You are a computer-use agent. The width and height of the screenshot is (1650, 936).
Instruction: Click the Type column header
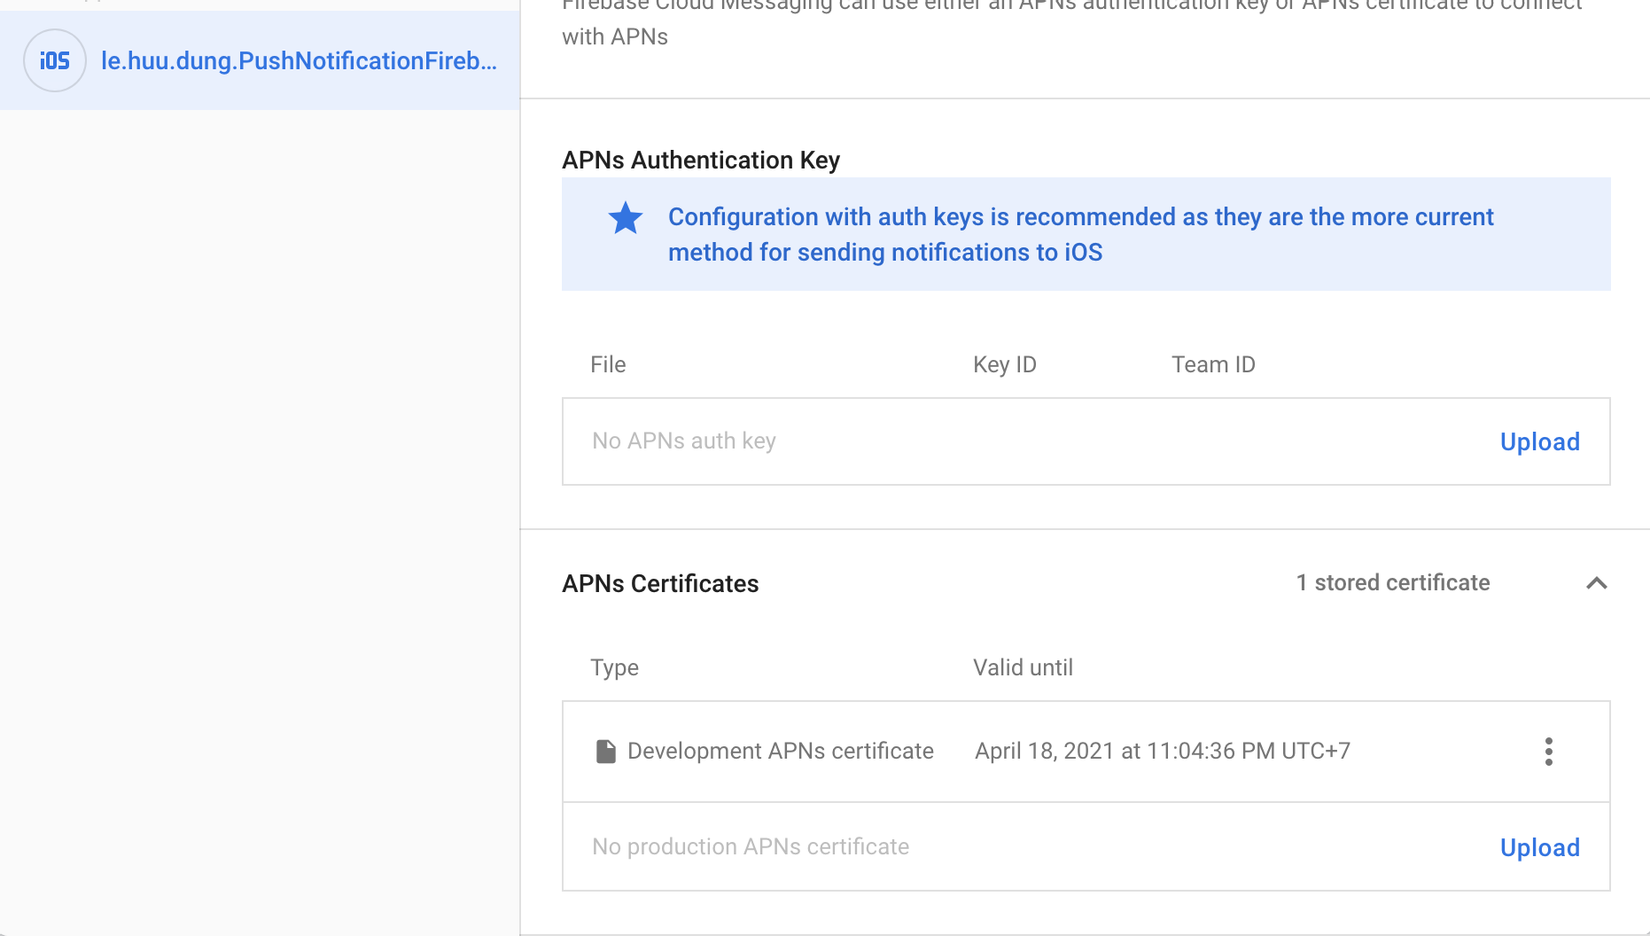click(614, 668)
